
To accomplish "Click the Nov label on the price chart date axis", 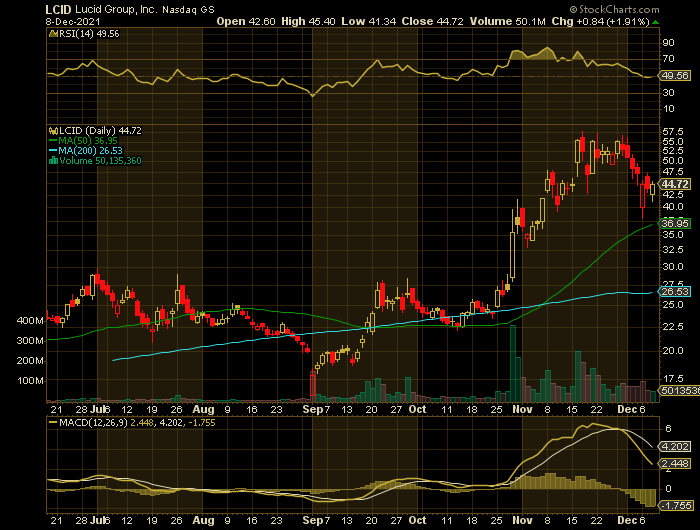I will 522,409.
